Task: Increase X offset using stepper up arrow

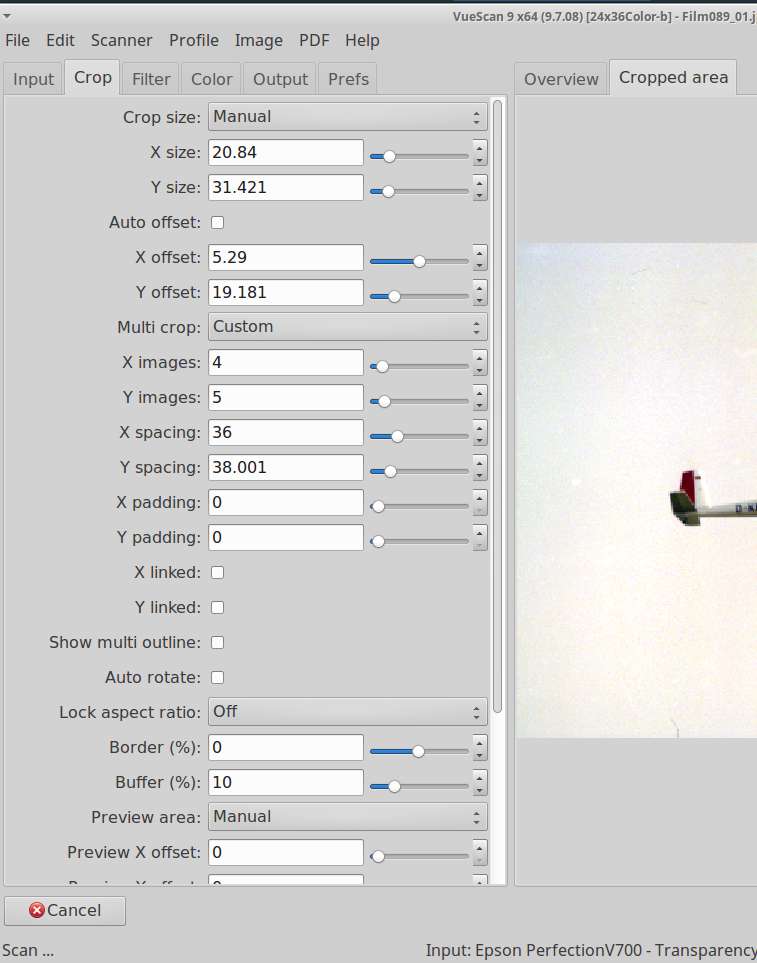Action: (480, 252)
